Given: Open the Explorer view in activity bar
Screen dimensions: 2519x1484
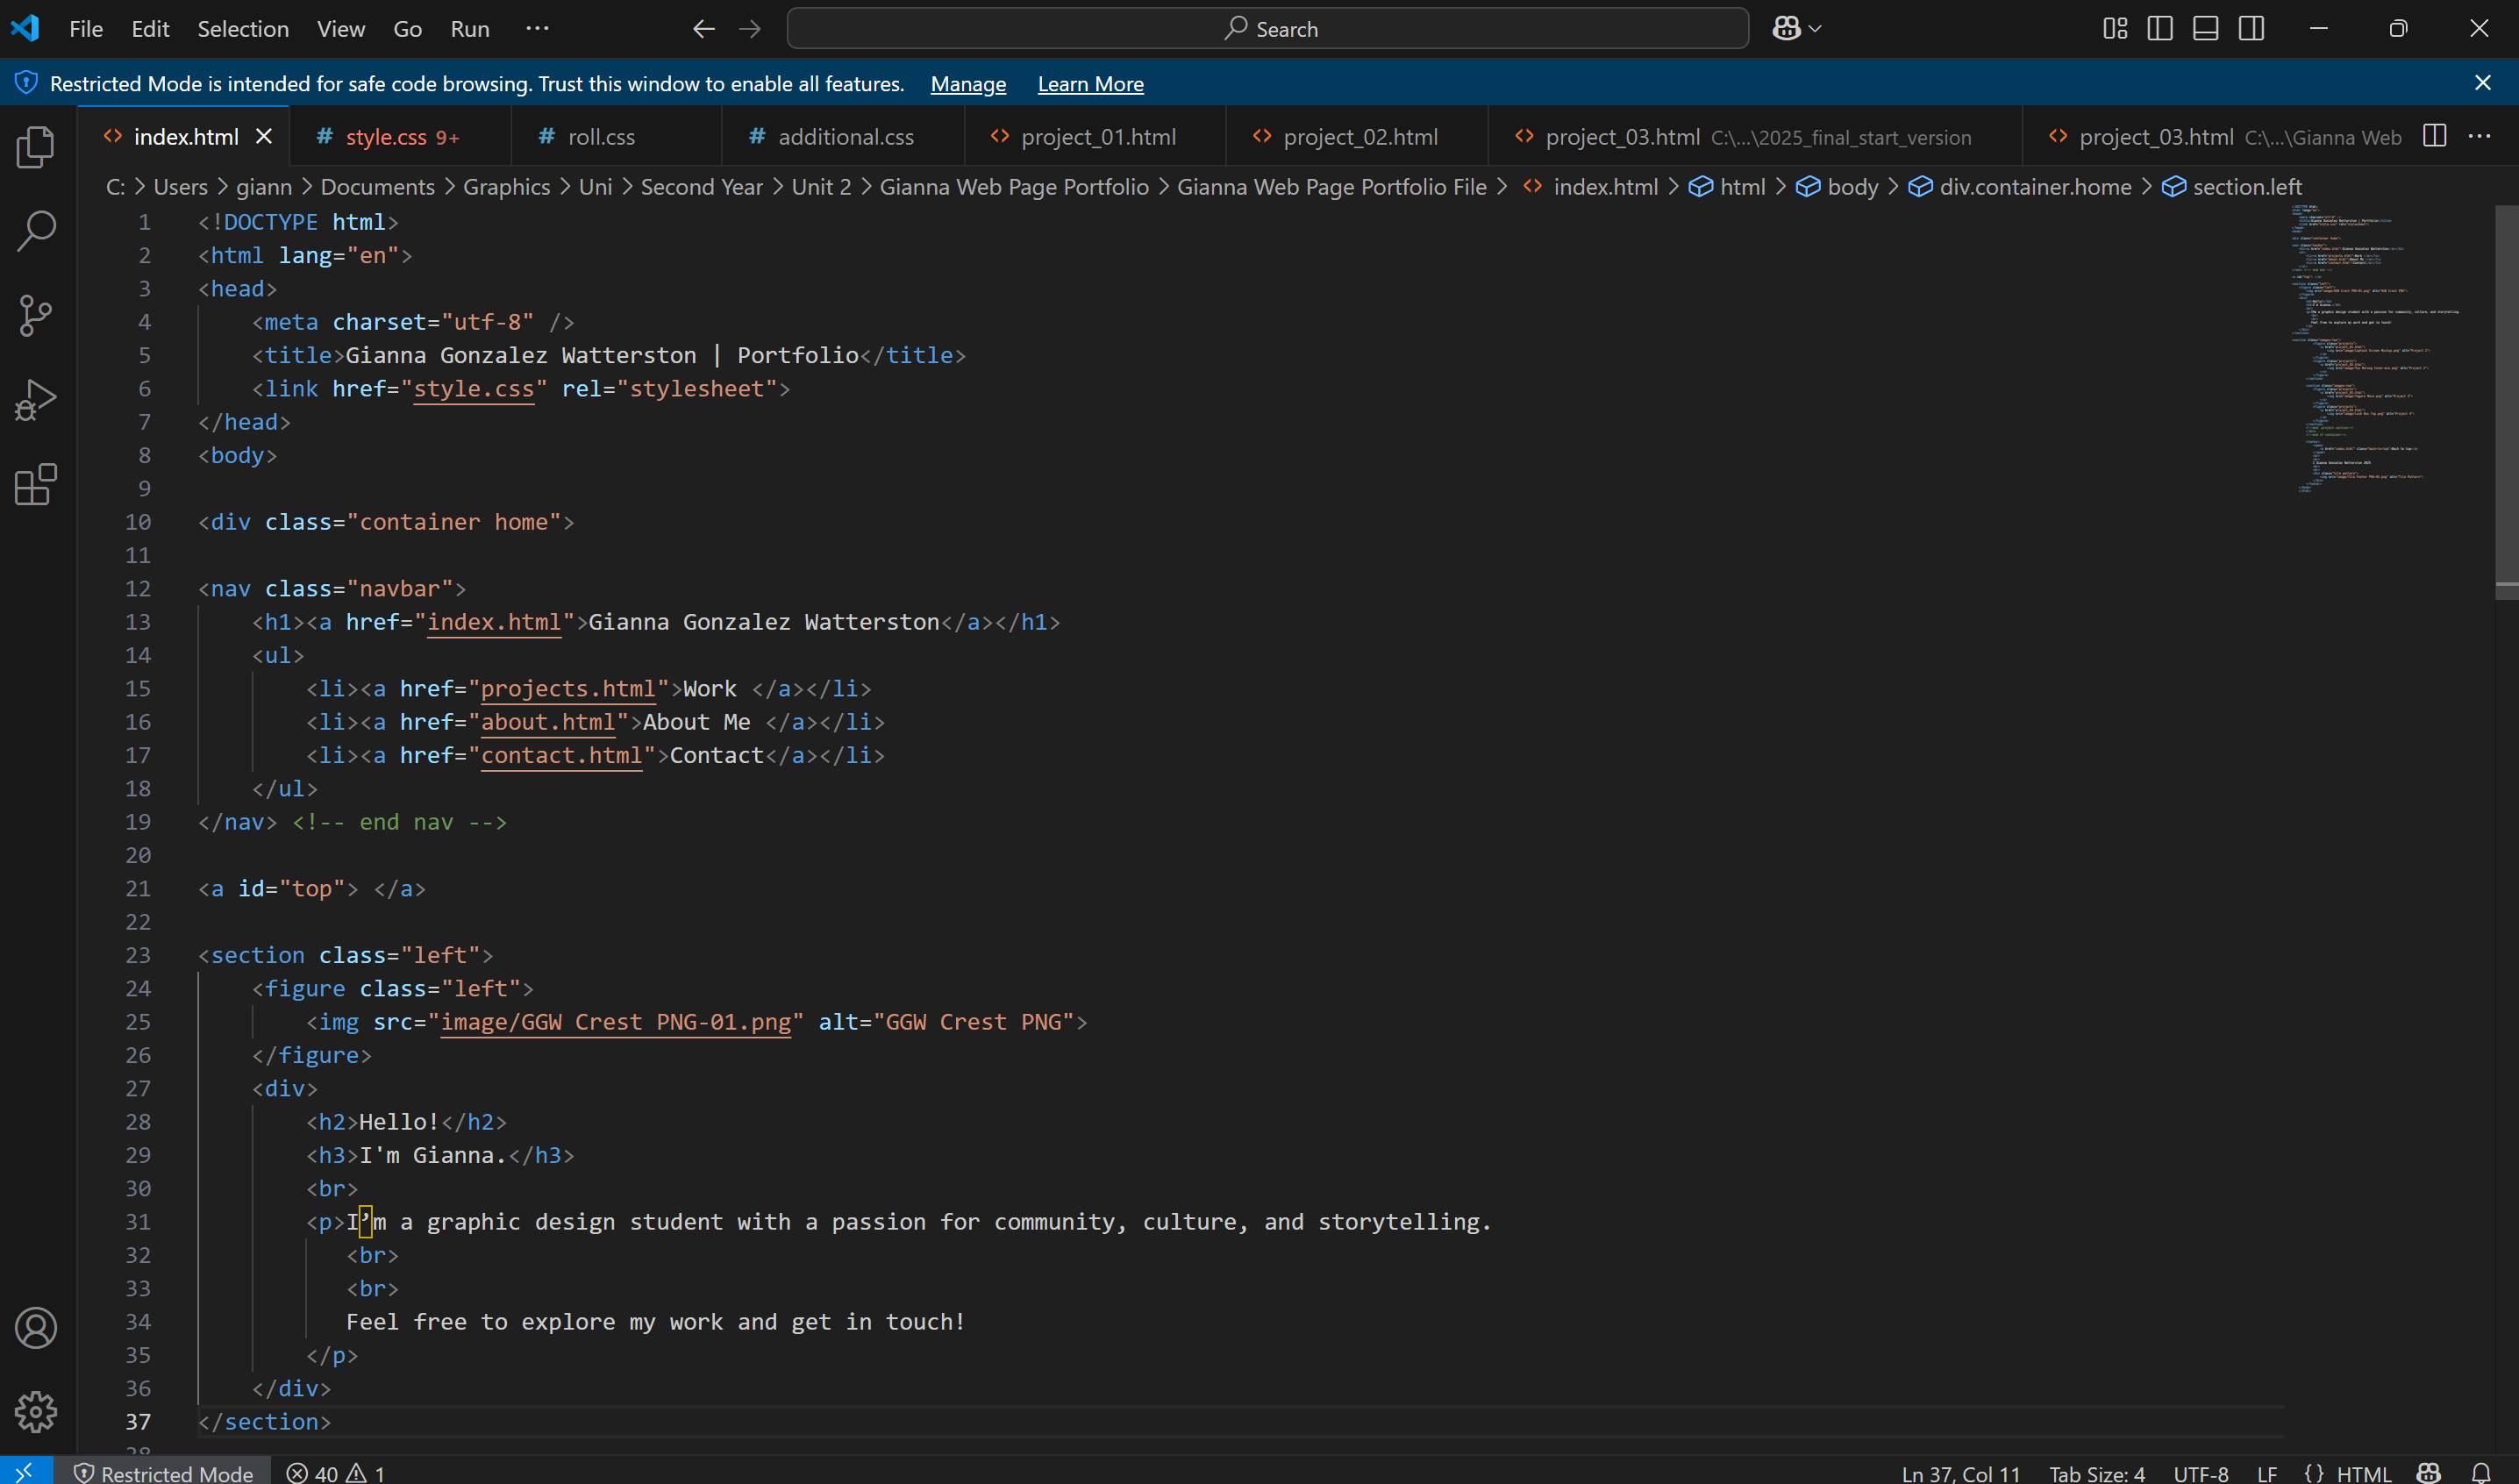Looking at the screenshot, I should point(36,147).
